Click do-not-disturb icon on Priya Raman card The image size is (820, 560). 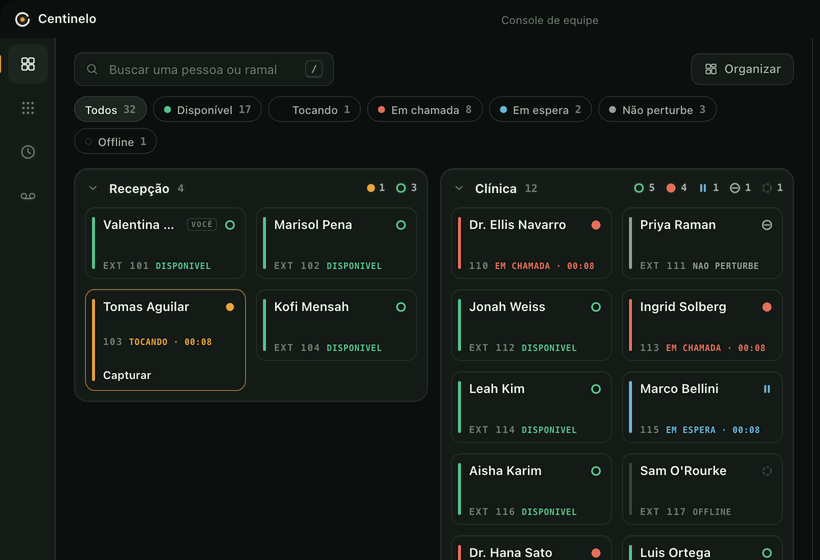pos(767,225)
